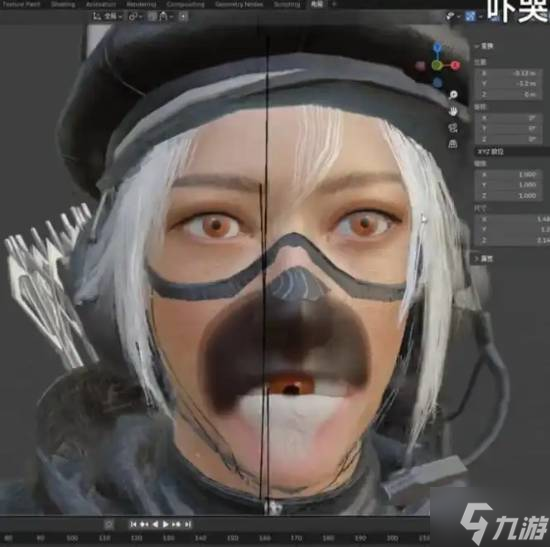Jump to end frame in timeline
The width and height of the screenshot is (550, 547).
click(188, 525)
